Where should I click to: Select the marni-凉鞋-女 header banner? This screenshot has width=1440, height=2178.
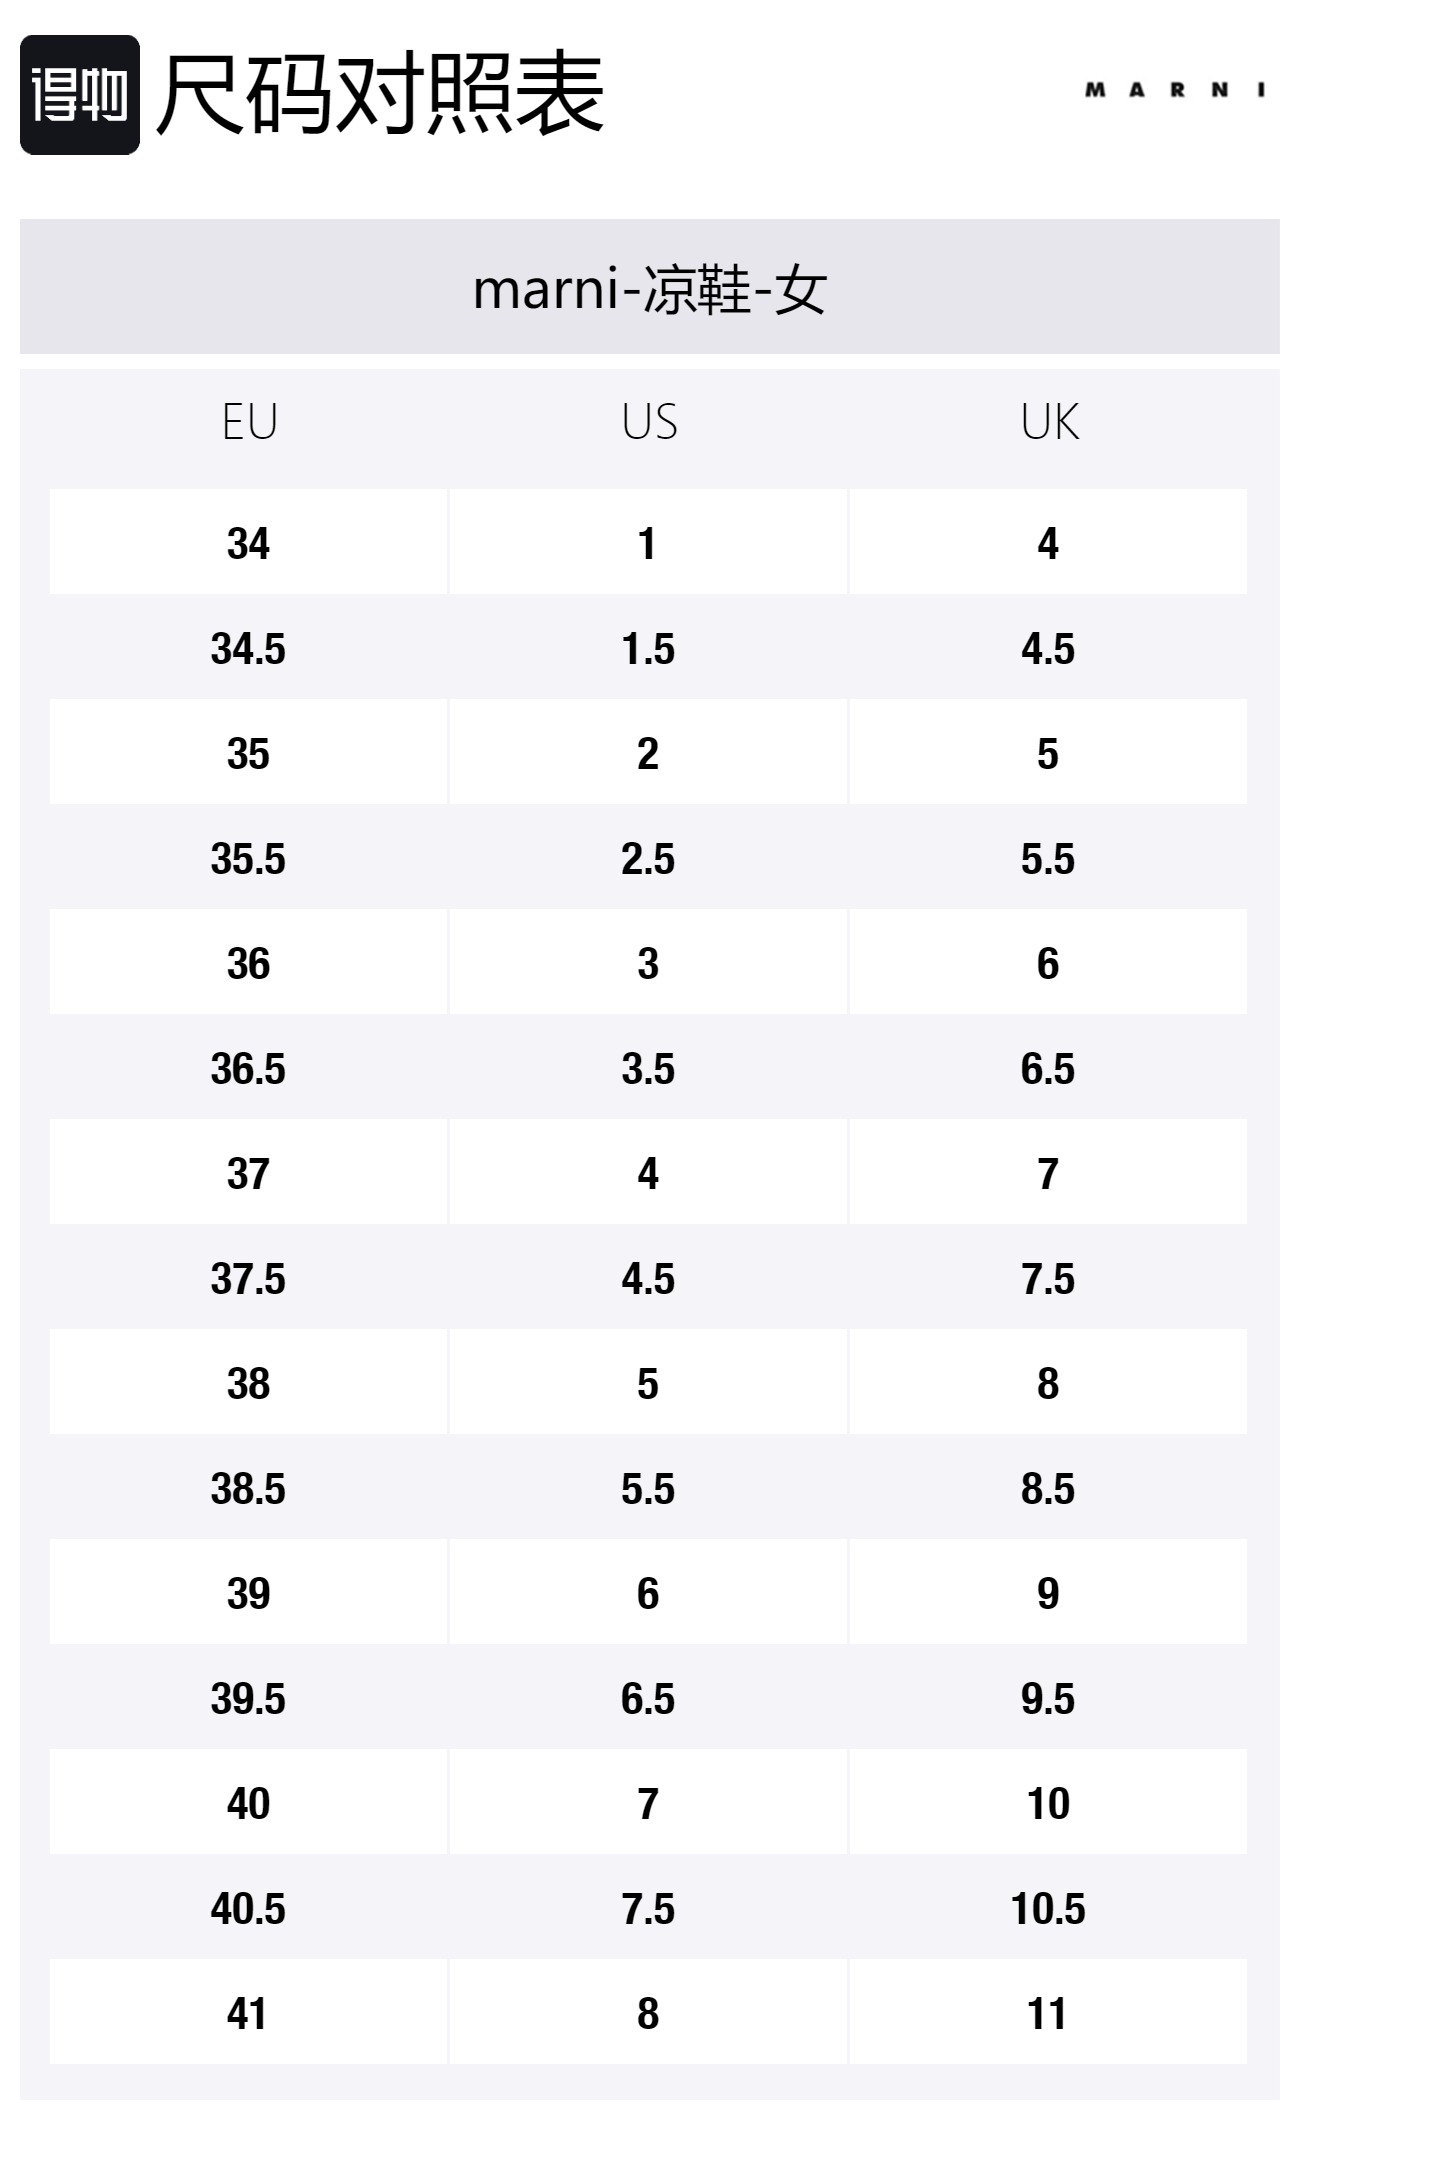[650, 288]
